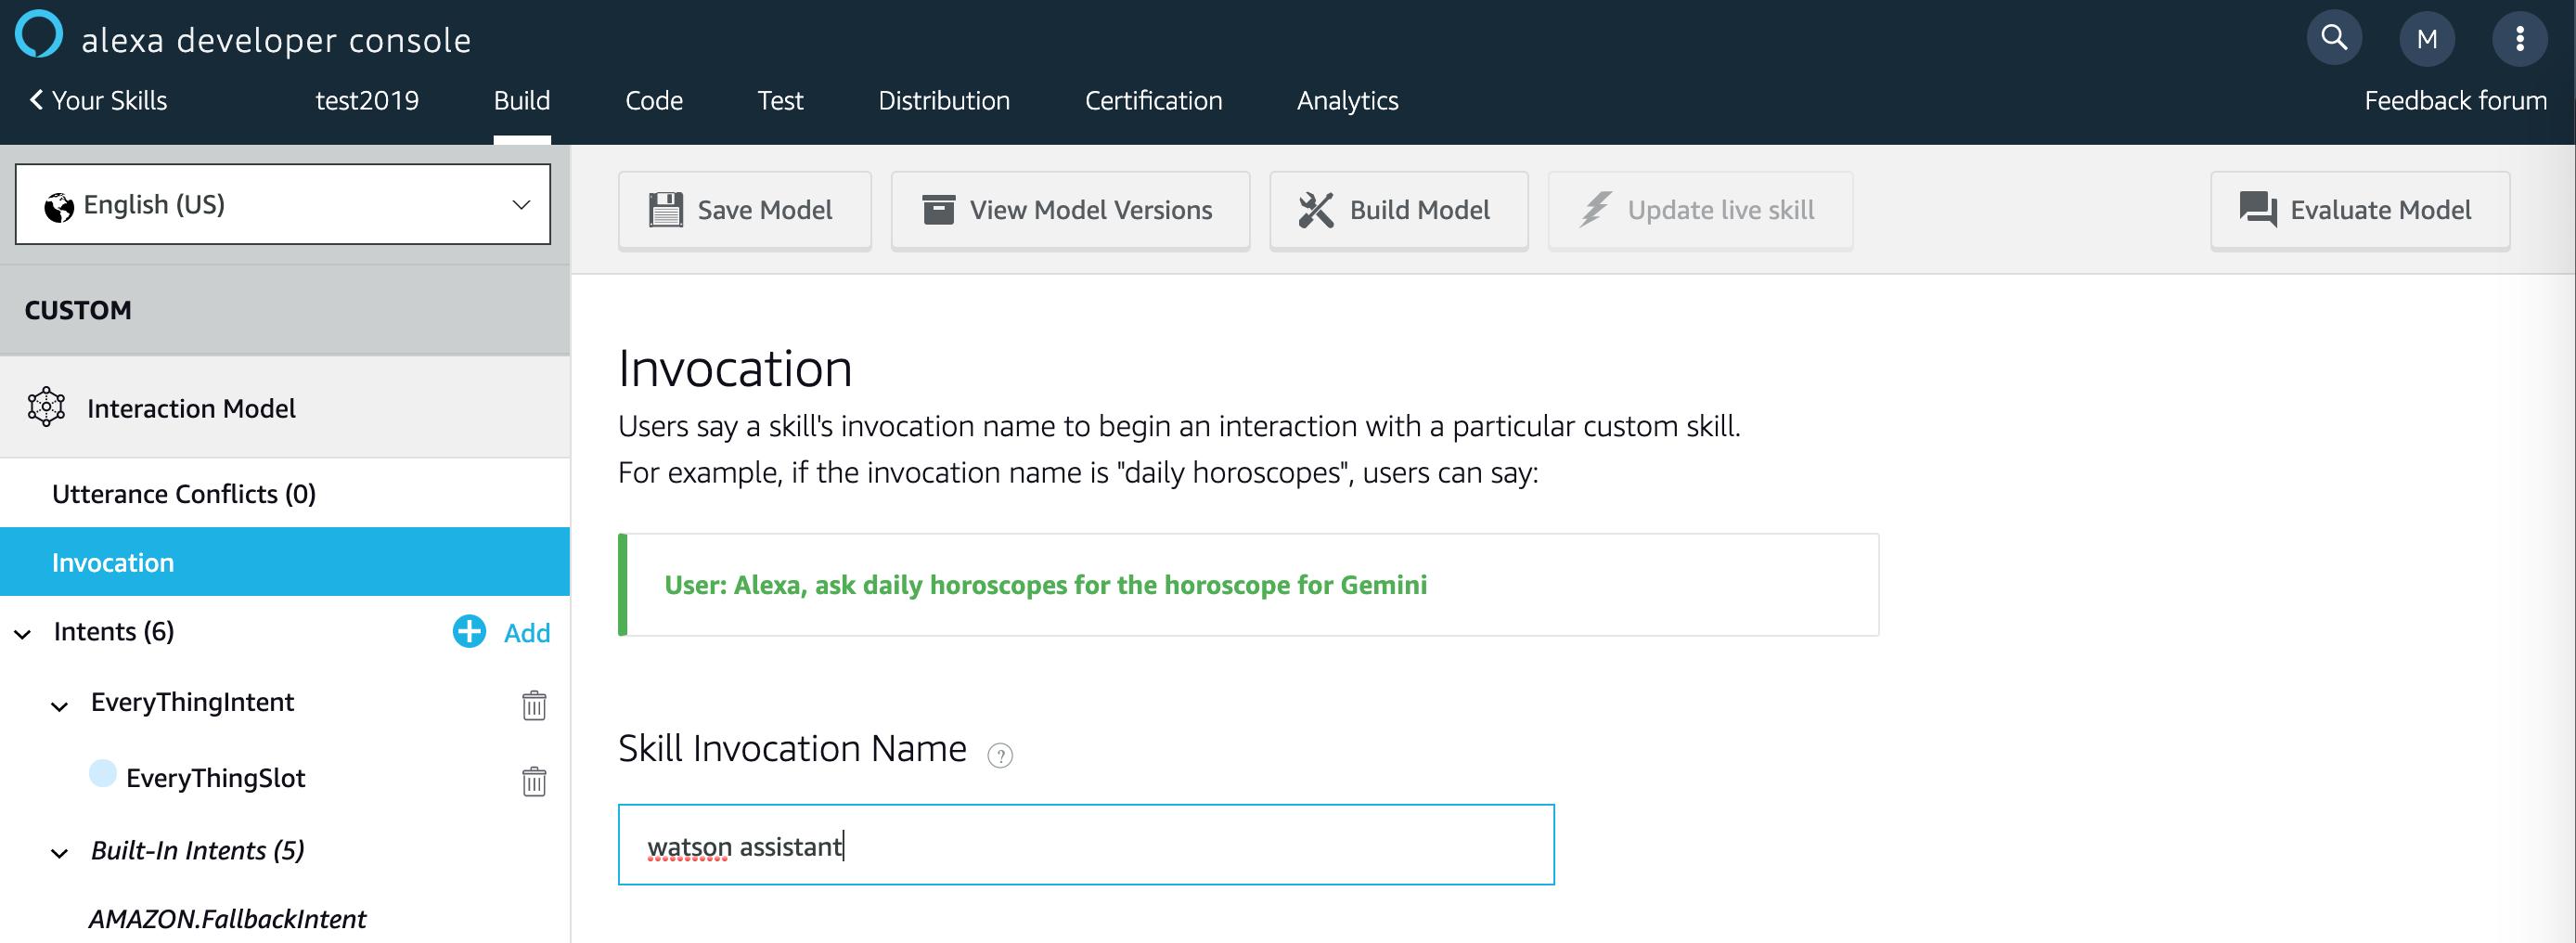This screenshot has width=2576, height=943.
Task: Click the CUSTOM section header
Action: click(x=285, y=310)
